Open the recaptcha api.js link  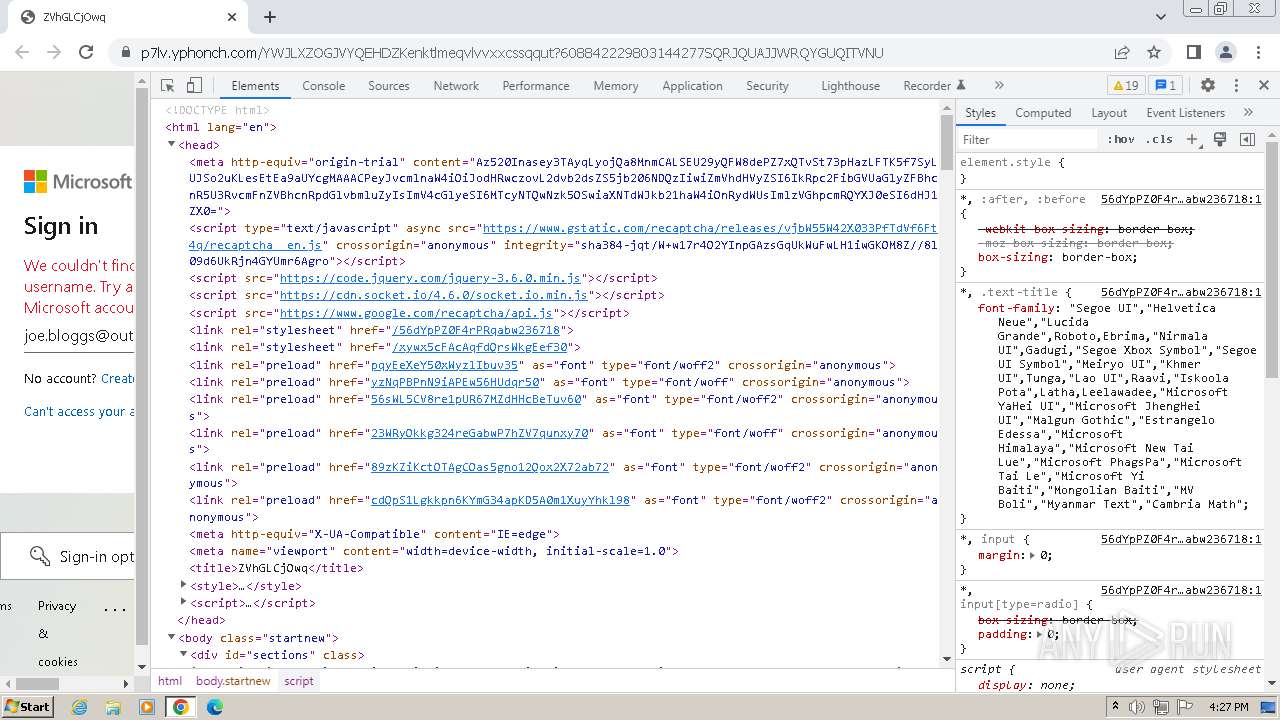coord(416,313)
